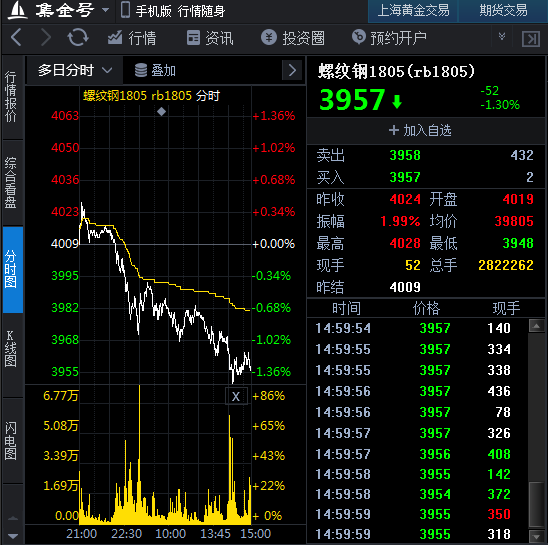548x545 pixels.
Task: Select trade row with volume 436
Action: [418, 391]
